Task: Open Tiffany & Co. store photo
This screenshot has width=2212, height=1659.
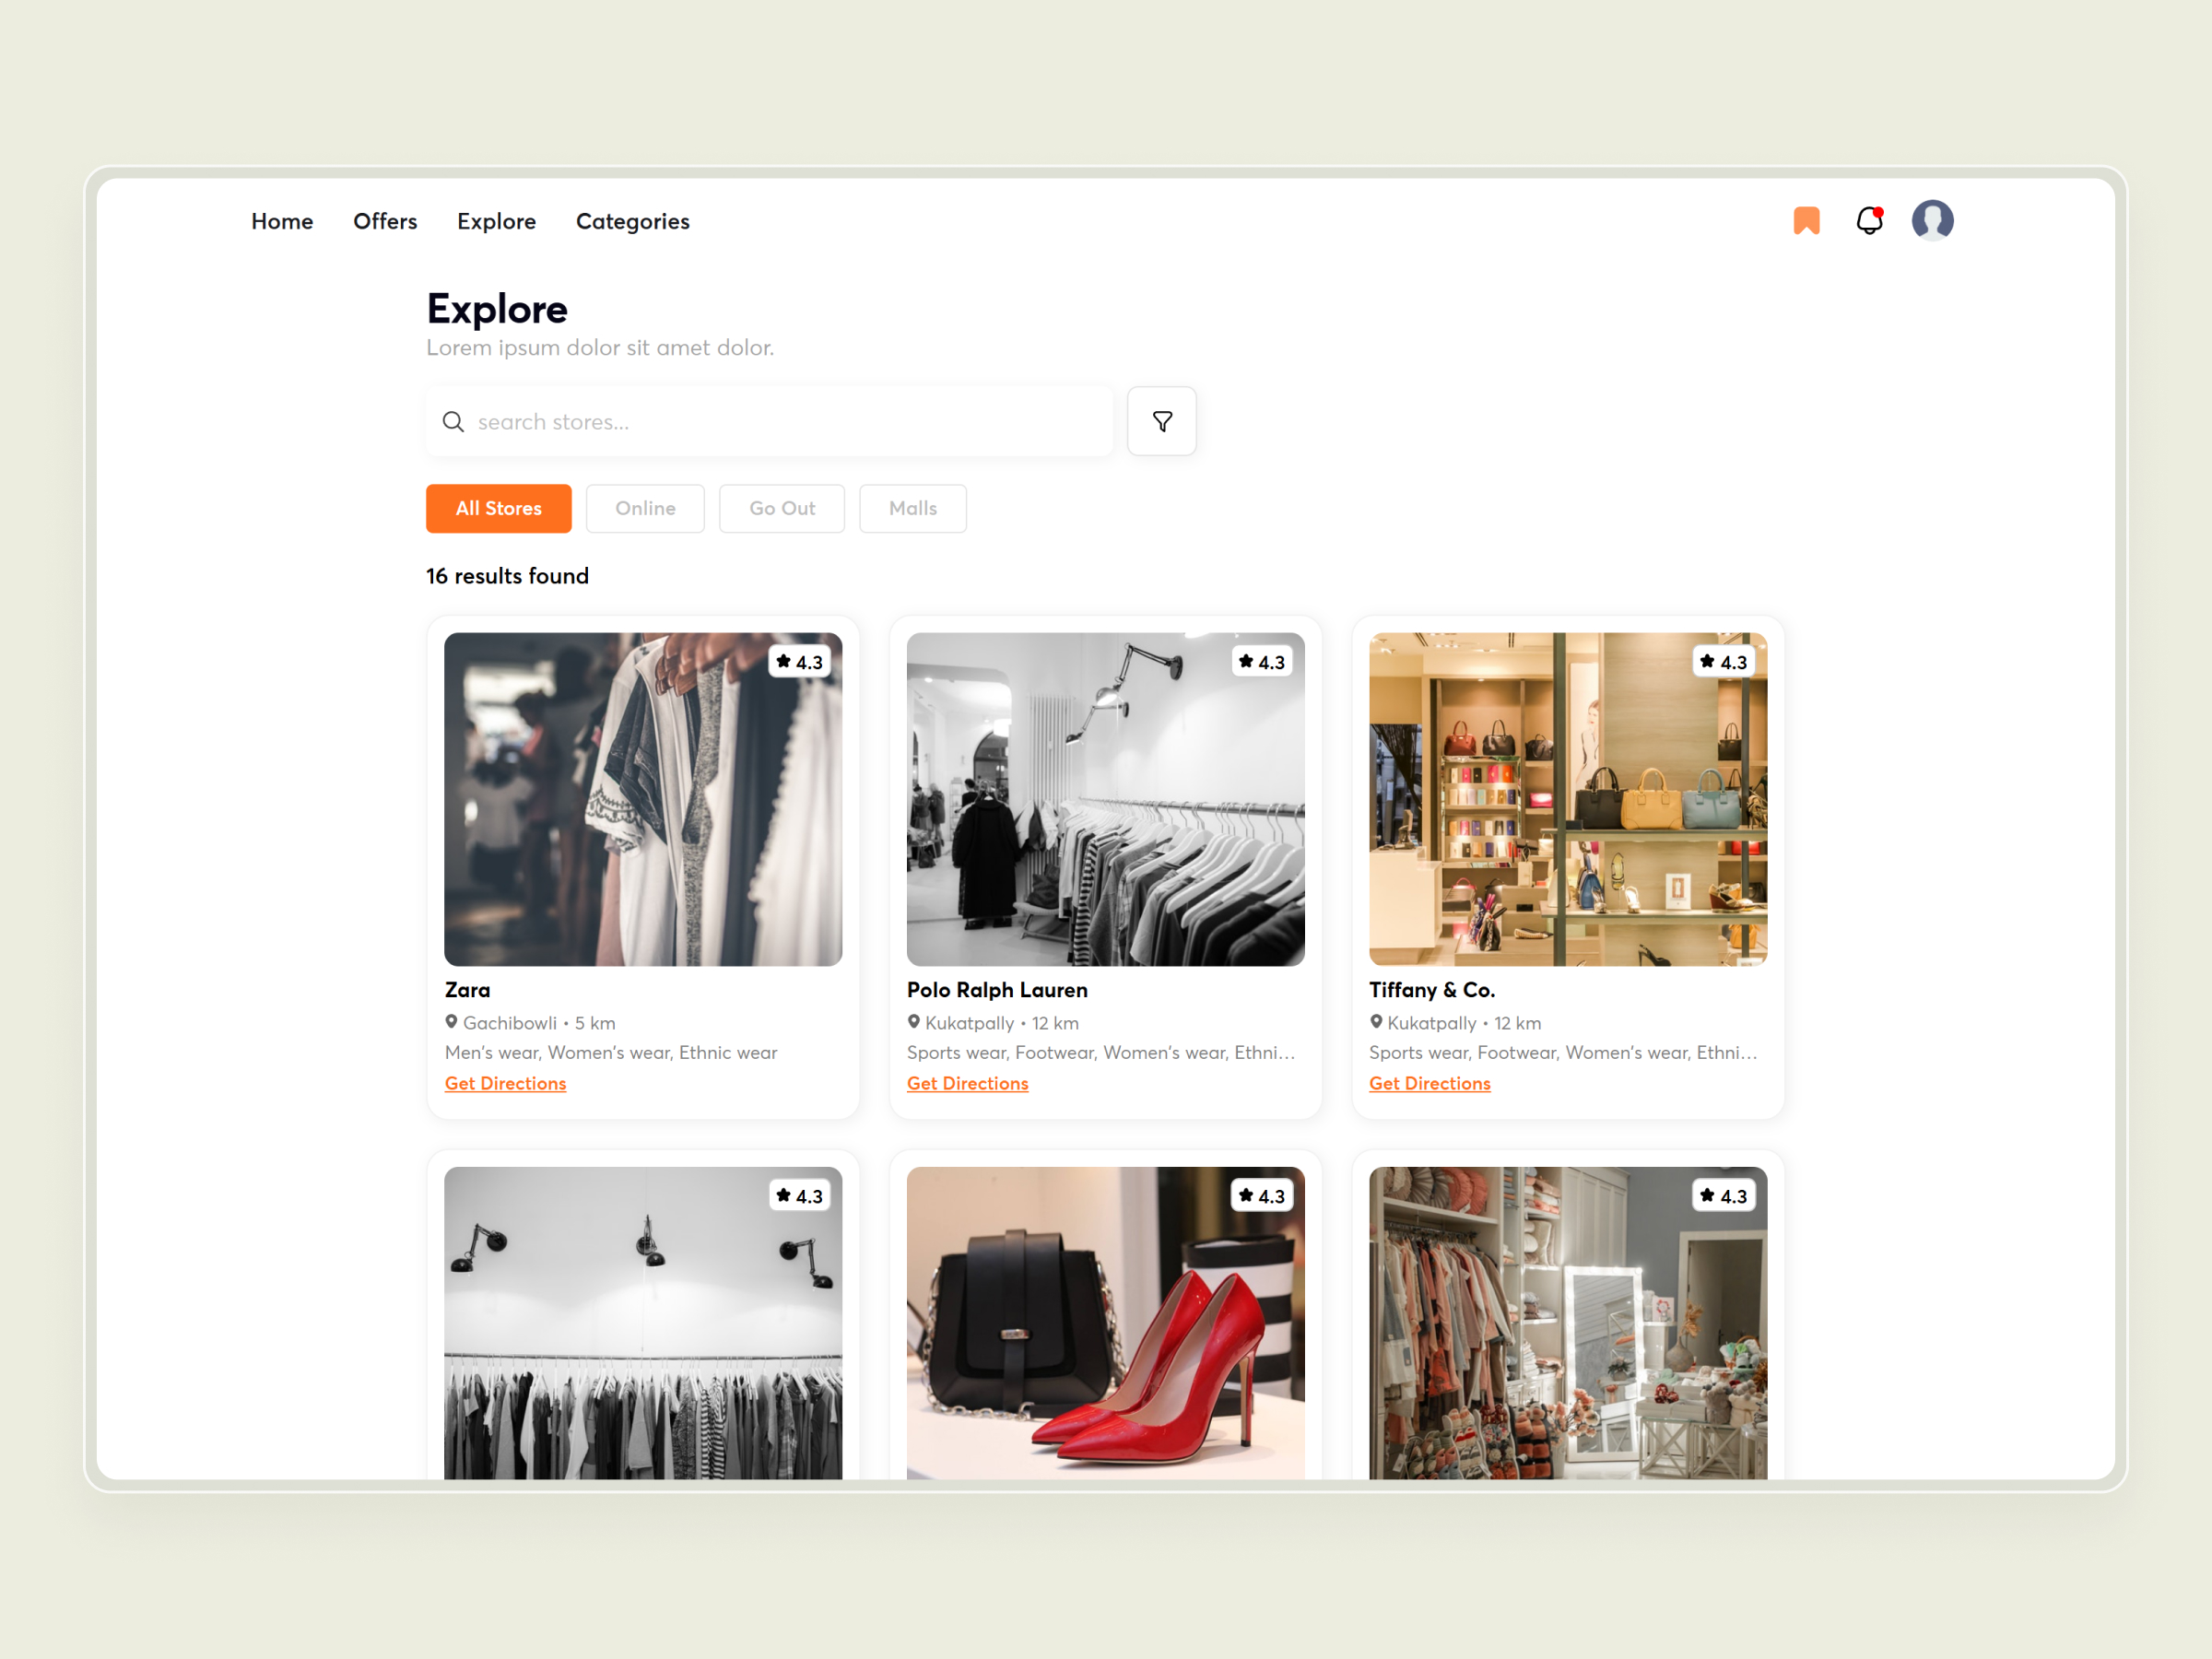Action: coord(1568,799)
